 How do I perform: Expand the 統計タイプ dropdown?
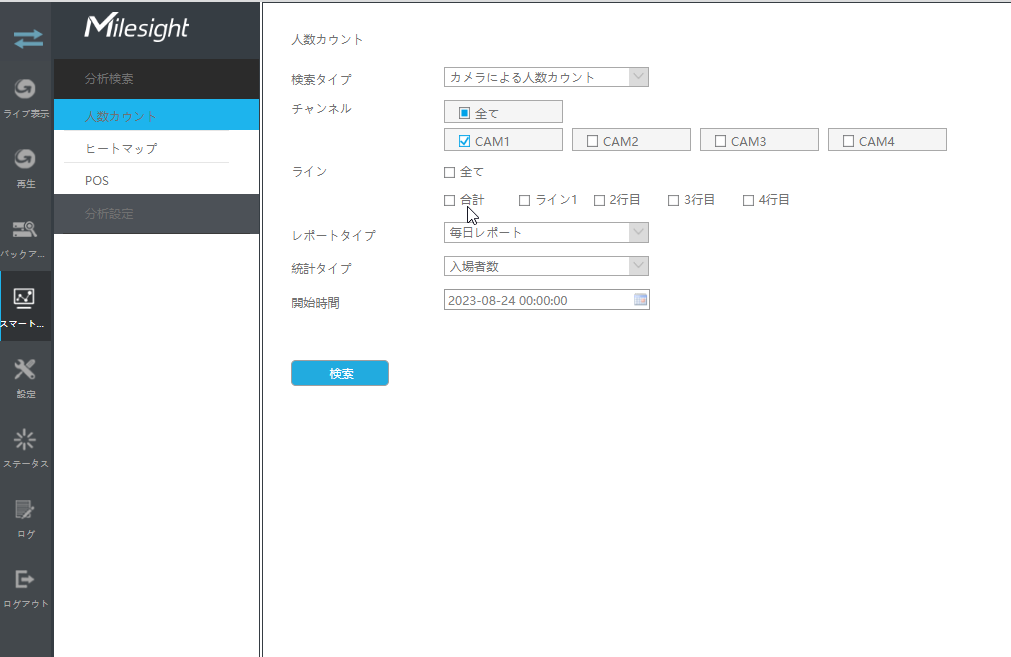[x=638, y=266]
